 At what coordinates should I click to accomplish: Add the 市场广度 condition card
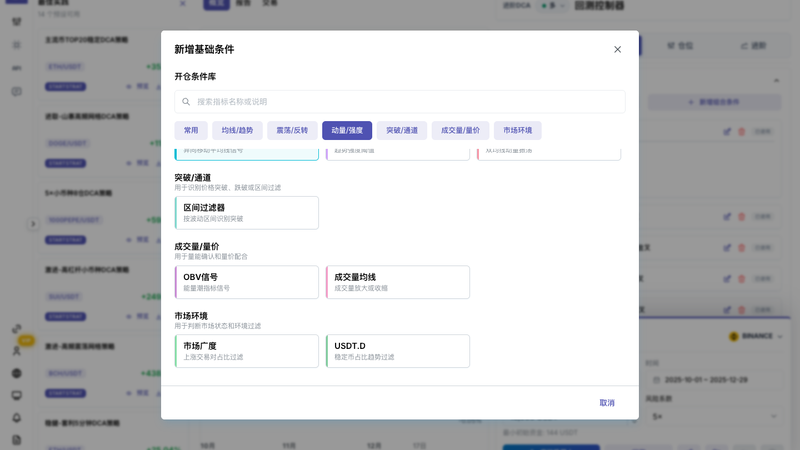(246, 351)
